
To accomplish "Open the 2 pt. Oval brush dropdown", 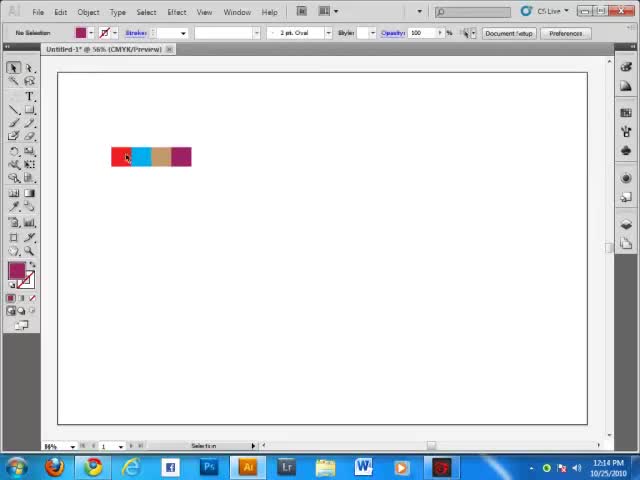I will click(329, 33).
